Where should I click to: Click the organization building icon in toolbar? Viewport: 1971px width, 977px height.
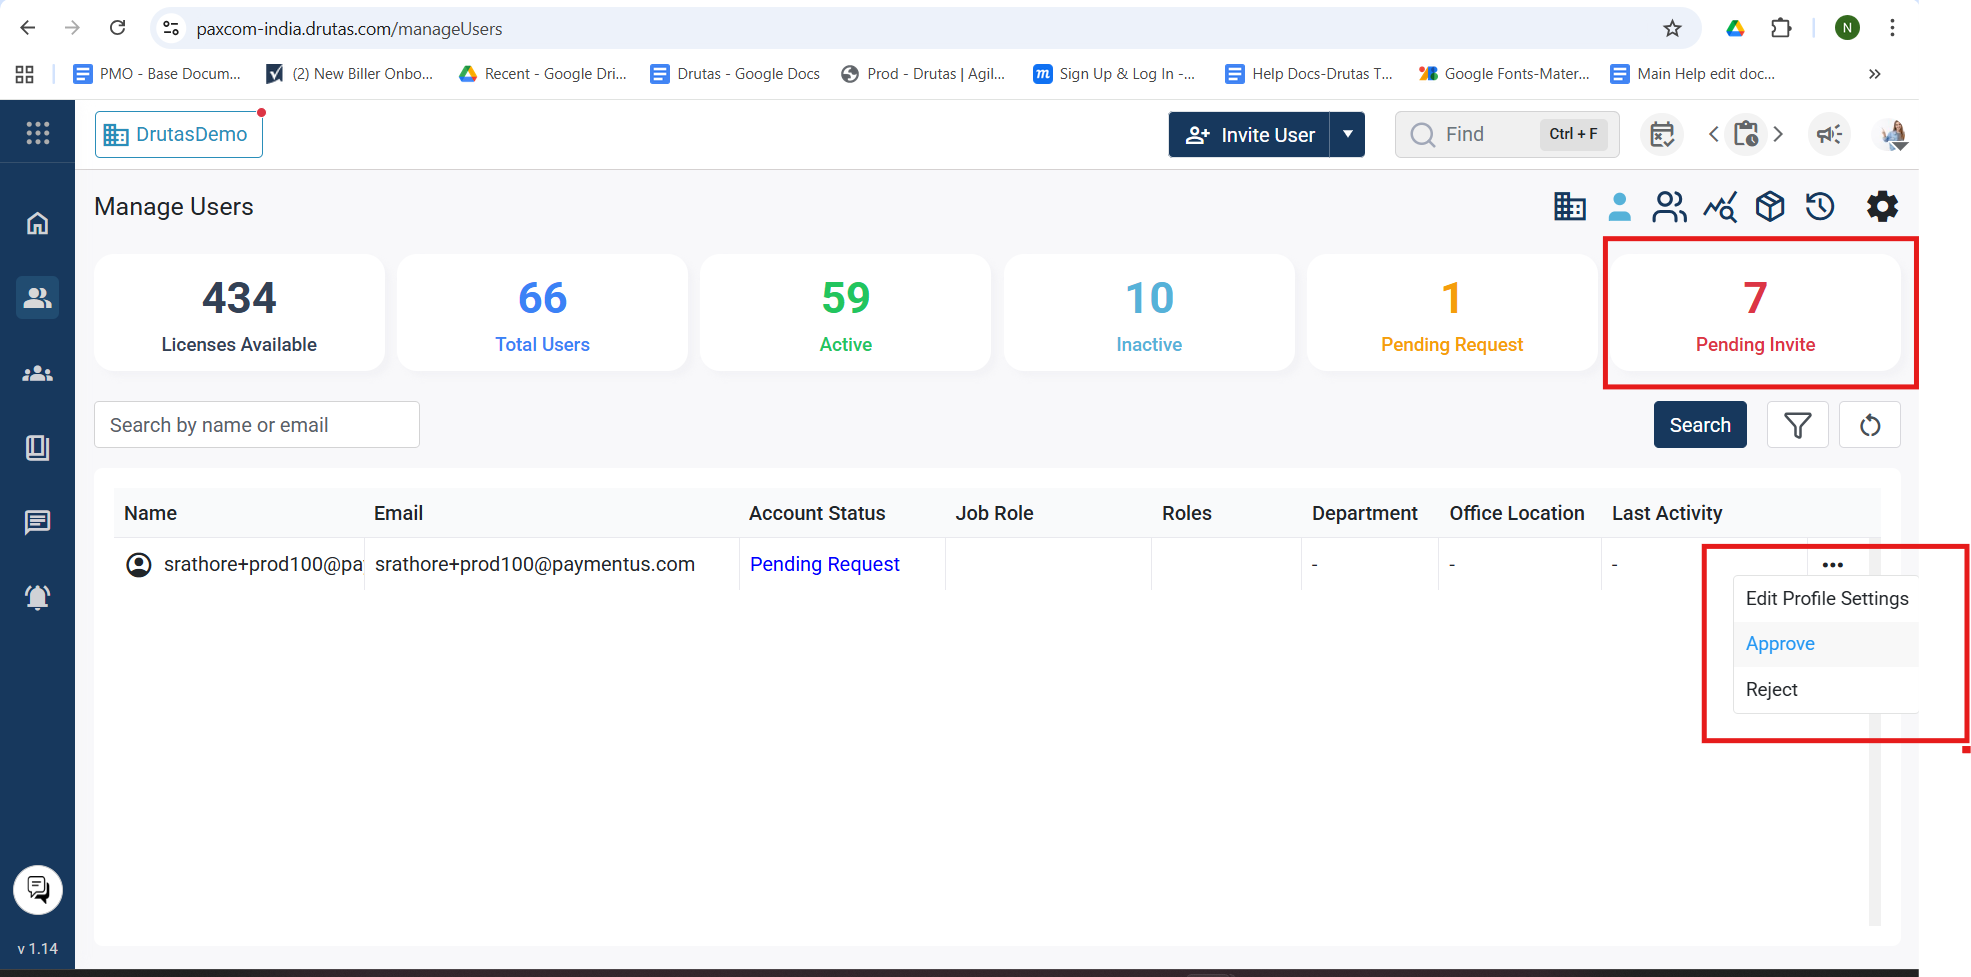pos(1569,207)
